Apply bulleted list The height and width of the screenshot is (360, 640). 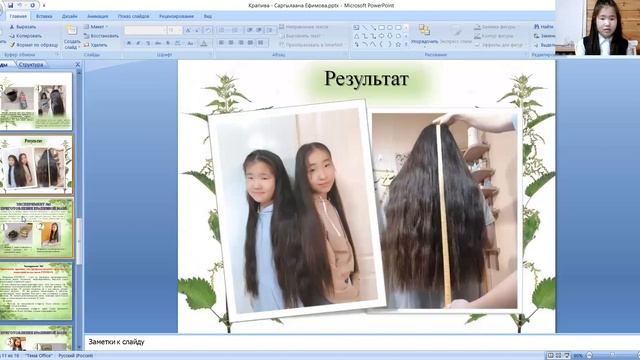222,30
